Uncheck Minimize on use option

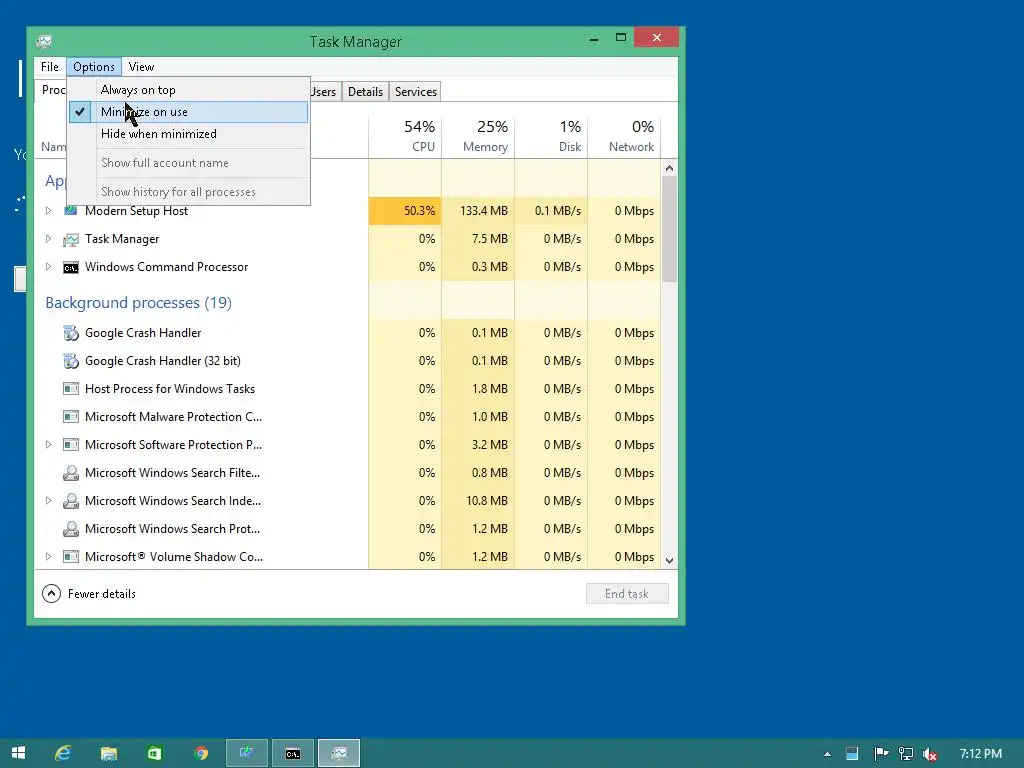(x=188, y=112)
